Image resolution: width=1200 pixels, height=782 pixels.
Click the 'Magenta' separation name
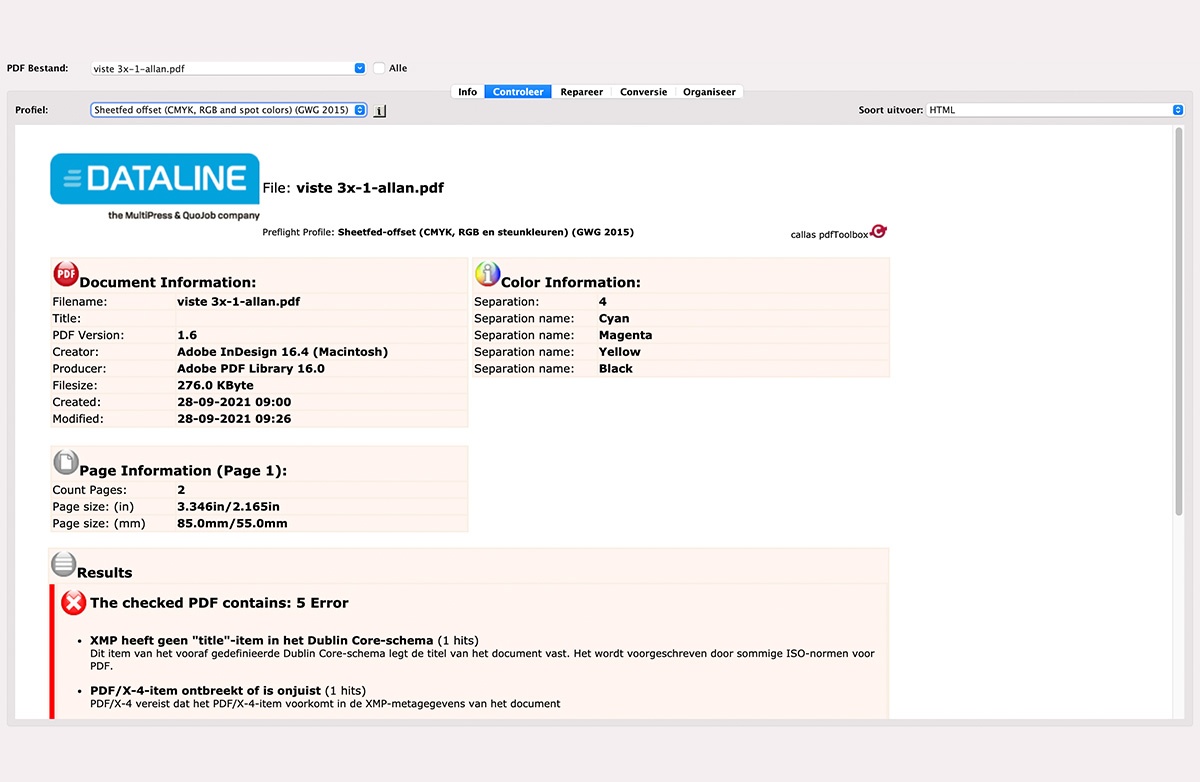(x=625, y=335)
